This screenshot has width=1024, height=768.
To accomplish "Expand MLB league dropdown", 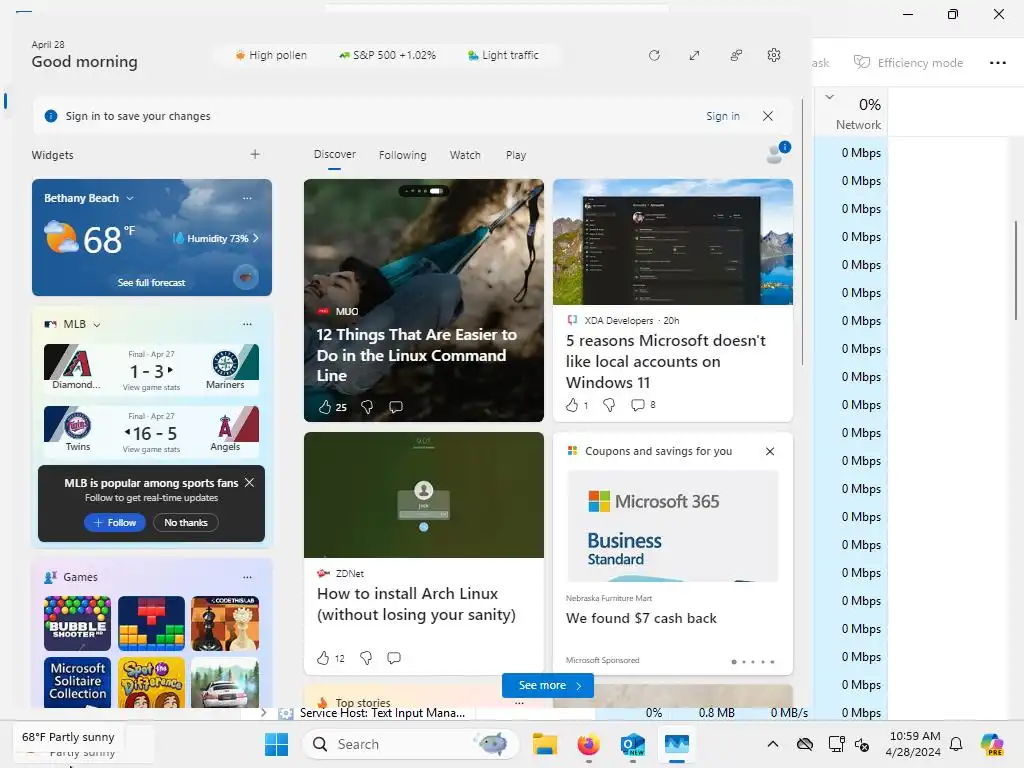I will click(x=97, y=325).
